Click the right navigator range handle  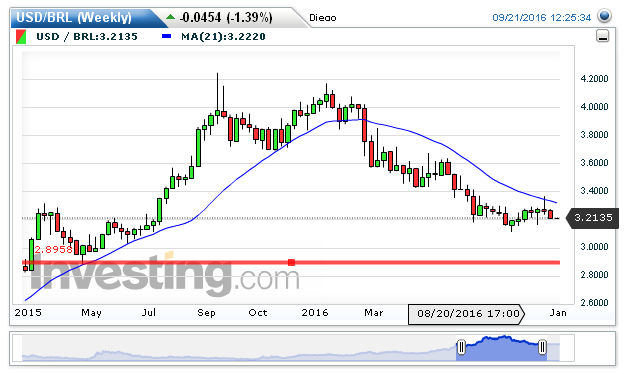(542, 347)
